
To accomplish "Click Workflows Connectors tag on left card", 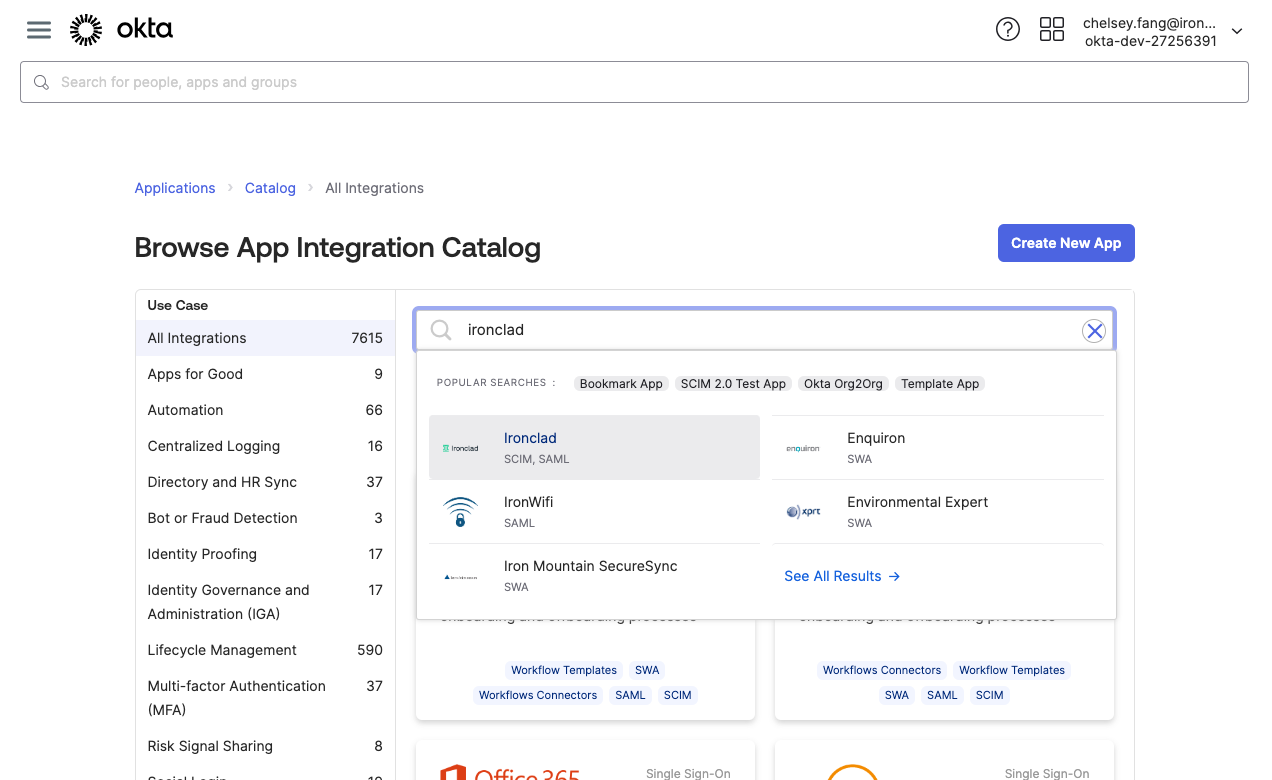I will (x=538, y=695).
